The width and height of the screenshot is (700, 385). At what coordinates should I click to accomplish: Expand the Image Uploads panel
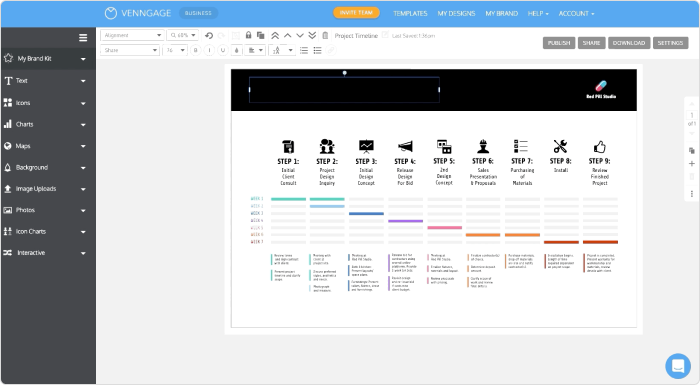48,189
